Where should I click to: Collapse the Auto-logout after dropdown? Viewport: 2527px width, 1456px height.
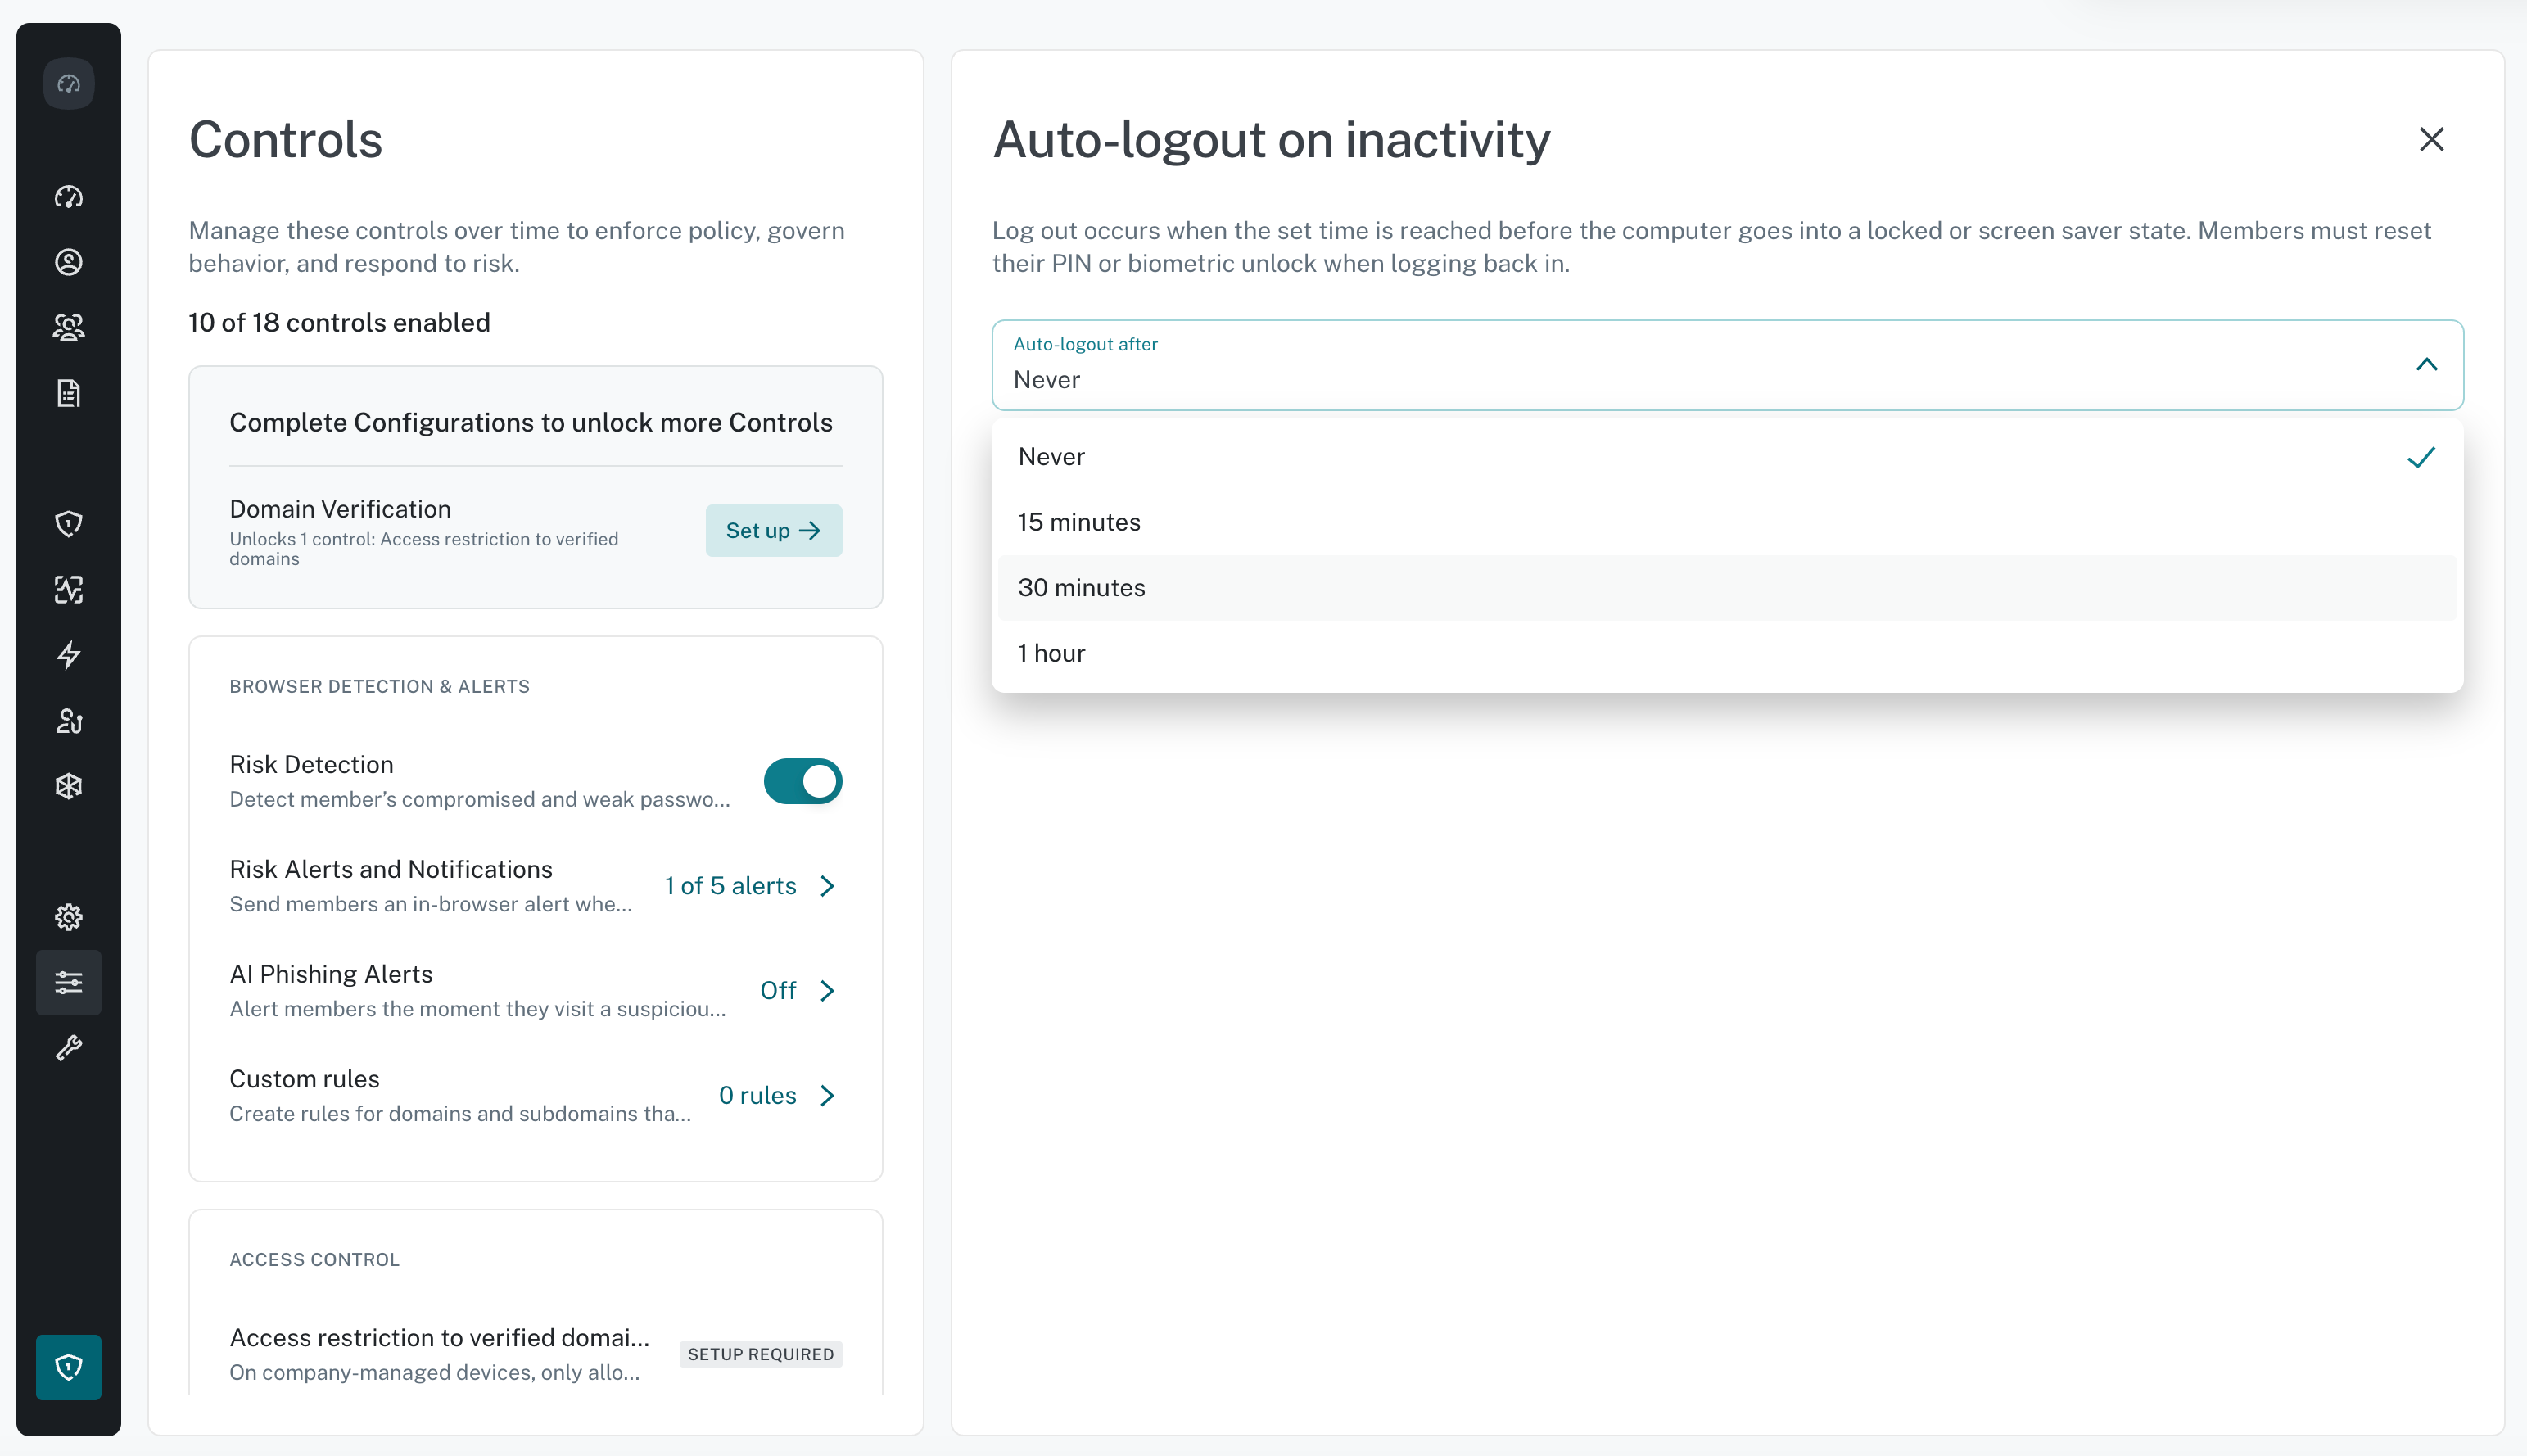point(2426,365)
